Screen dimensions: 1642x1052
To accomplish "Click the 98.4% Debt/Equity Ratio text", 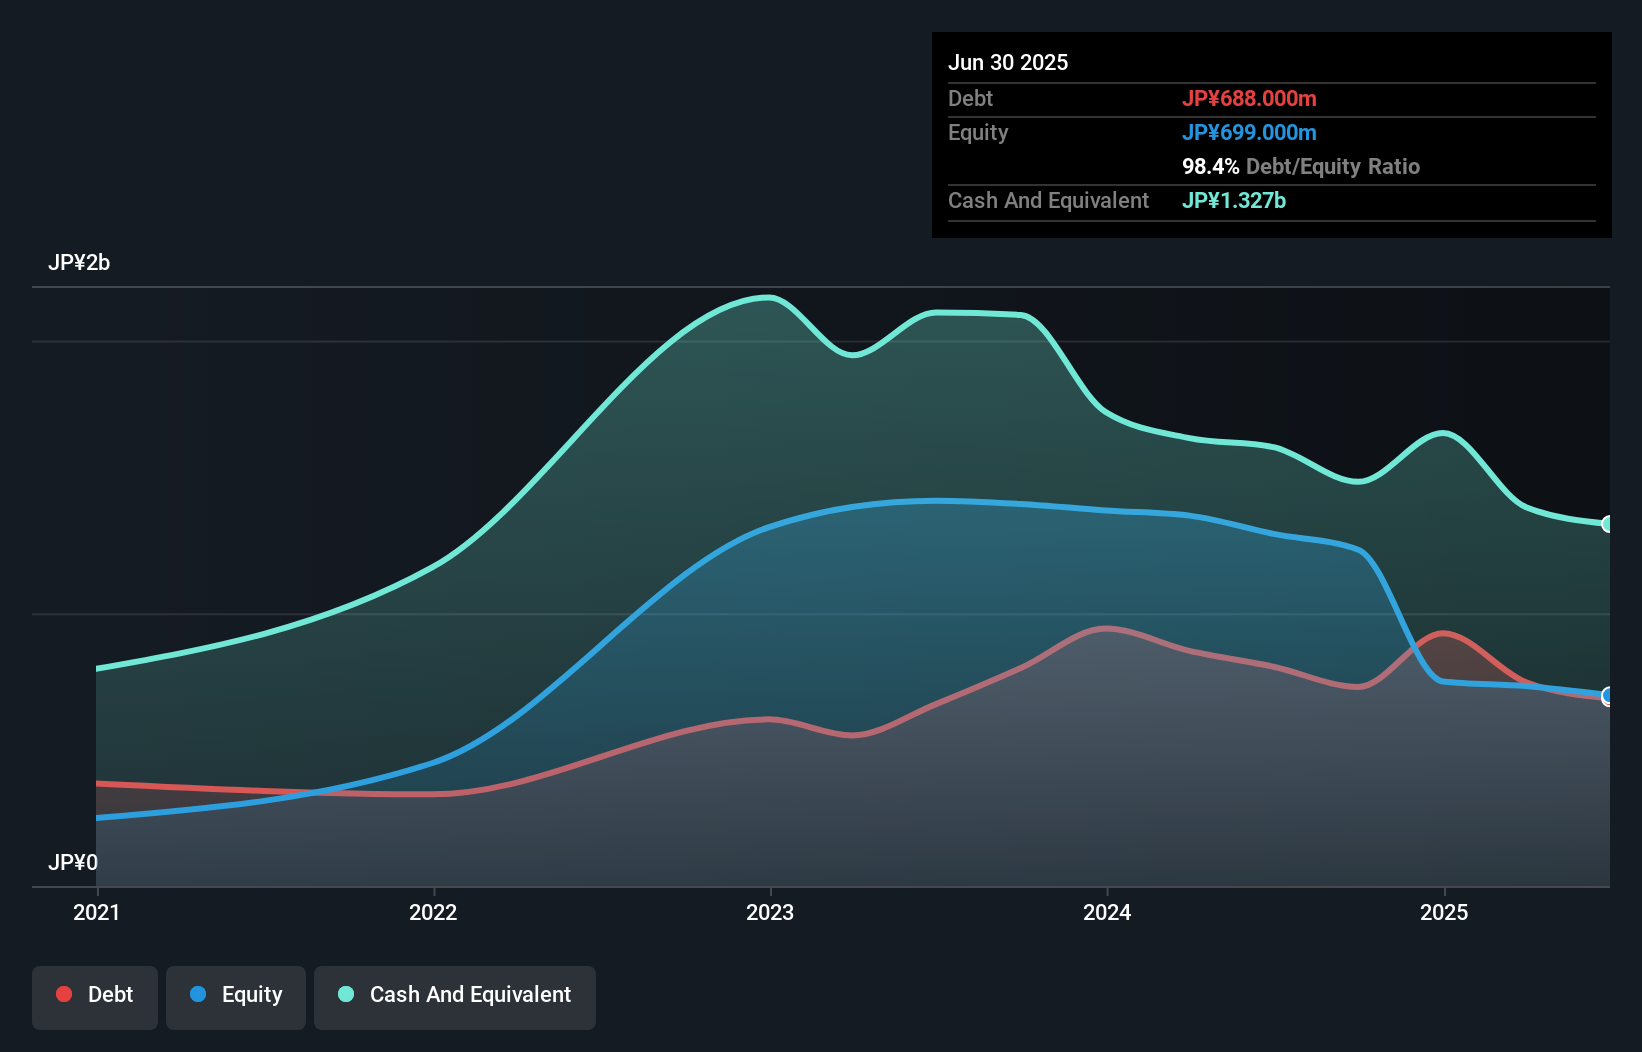I will click(1300, 166).
